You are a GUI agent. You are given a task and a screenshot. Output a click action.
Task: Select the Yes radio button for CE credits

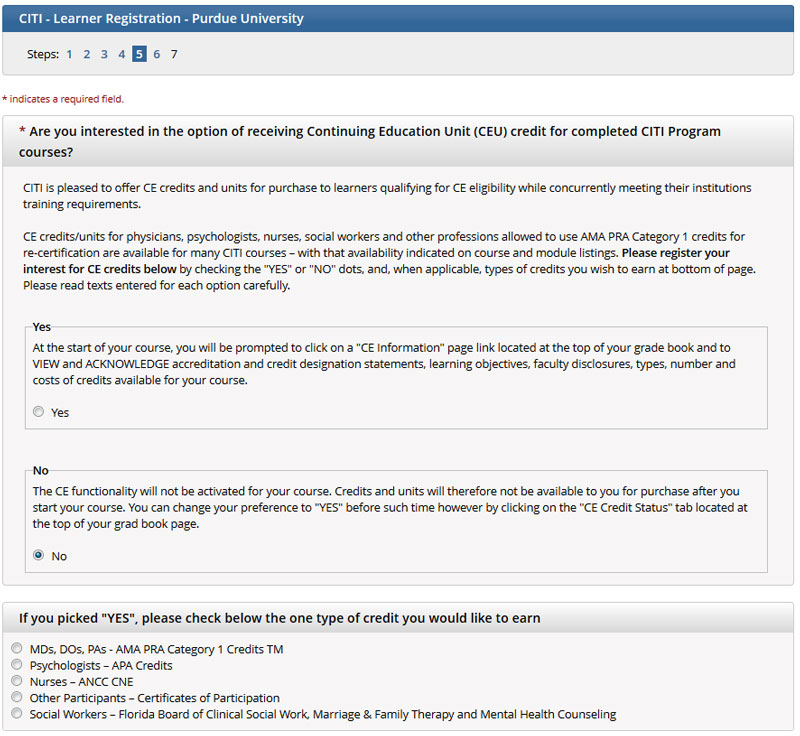coord(38,411)
